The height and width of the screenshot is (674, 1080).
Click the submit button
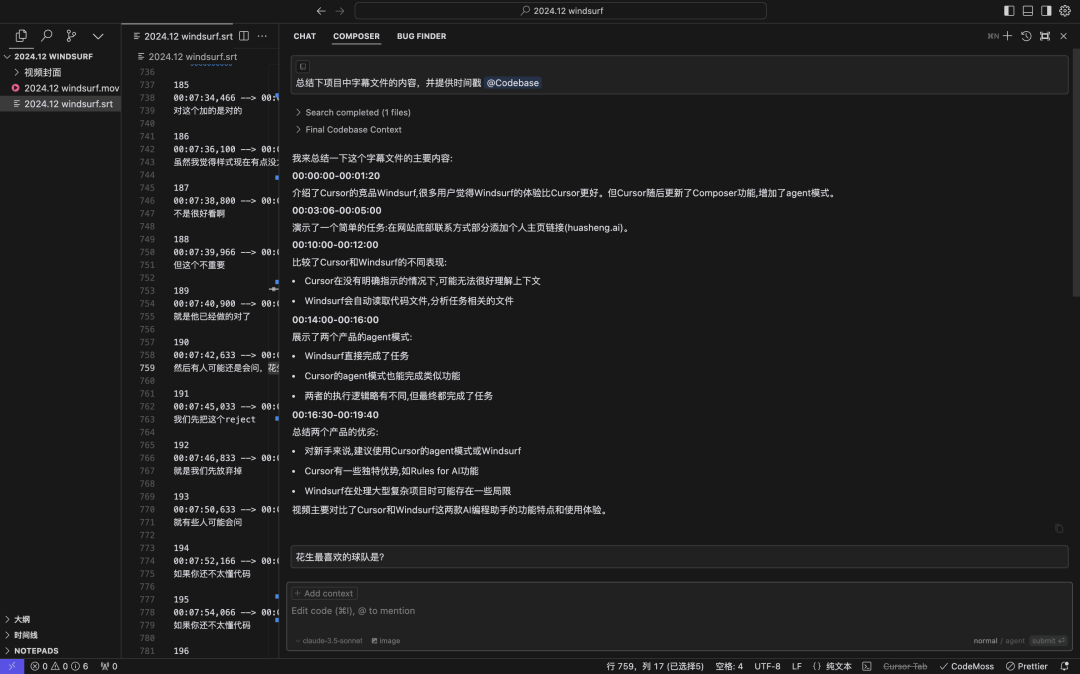[1048, 641]
